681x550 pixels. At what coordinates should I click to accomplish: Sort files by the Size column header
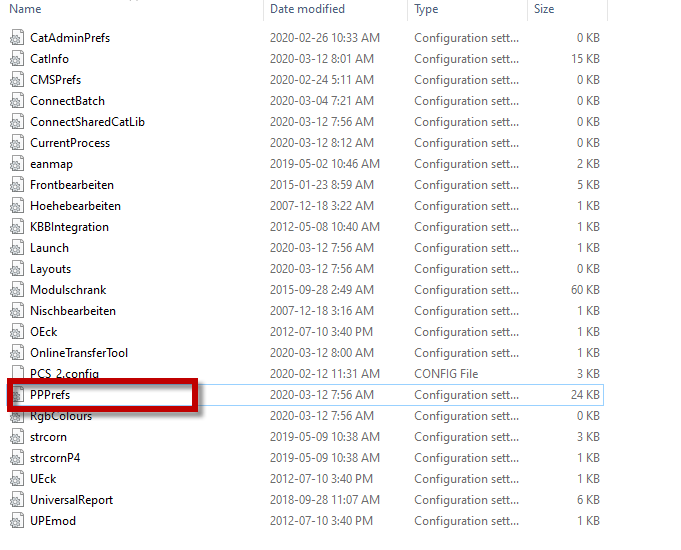[x=544, y=9]
